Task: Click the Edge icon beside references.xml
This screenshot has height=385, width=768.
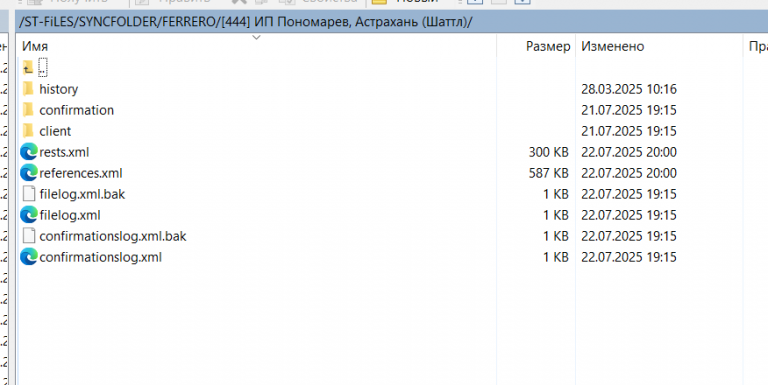Action: click(x=29, y=173)
